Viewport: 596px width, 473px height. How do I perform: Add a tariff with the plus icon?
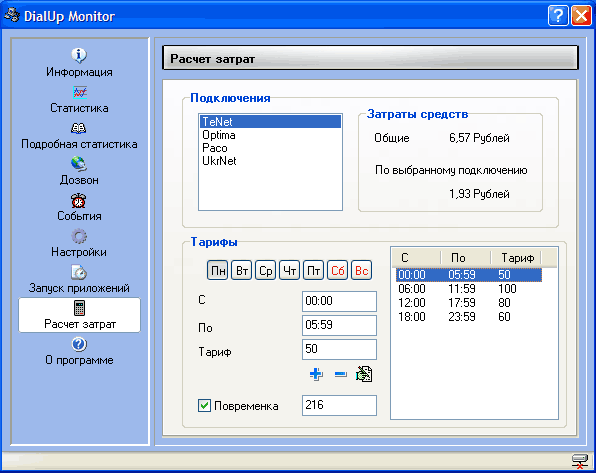click(x=316, y=375)
